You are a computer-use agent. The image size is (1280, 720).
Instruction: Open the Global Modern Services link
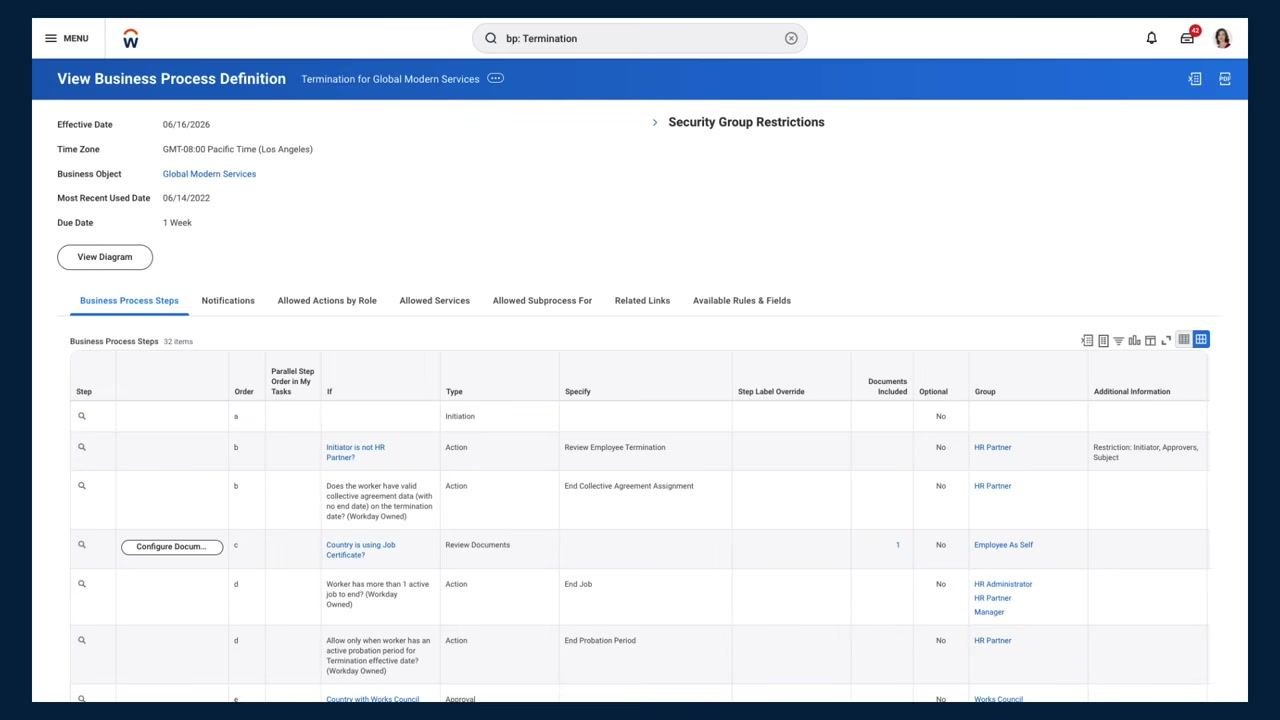(x=209, y=174)
